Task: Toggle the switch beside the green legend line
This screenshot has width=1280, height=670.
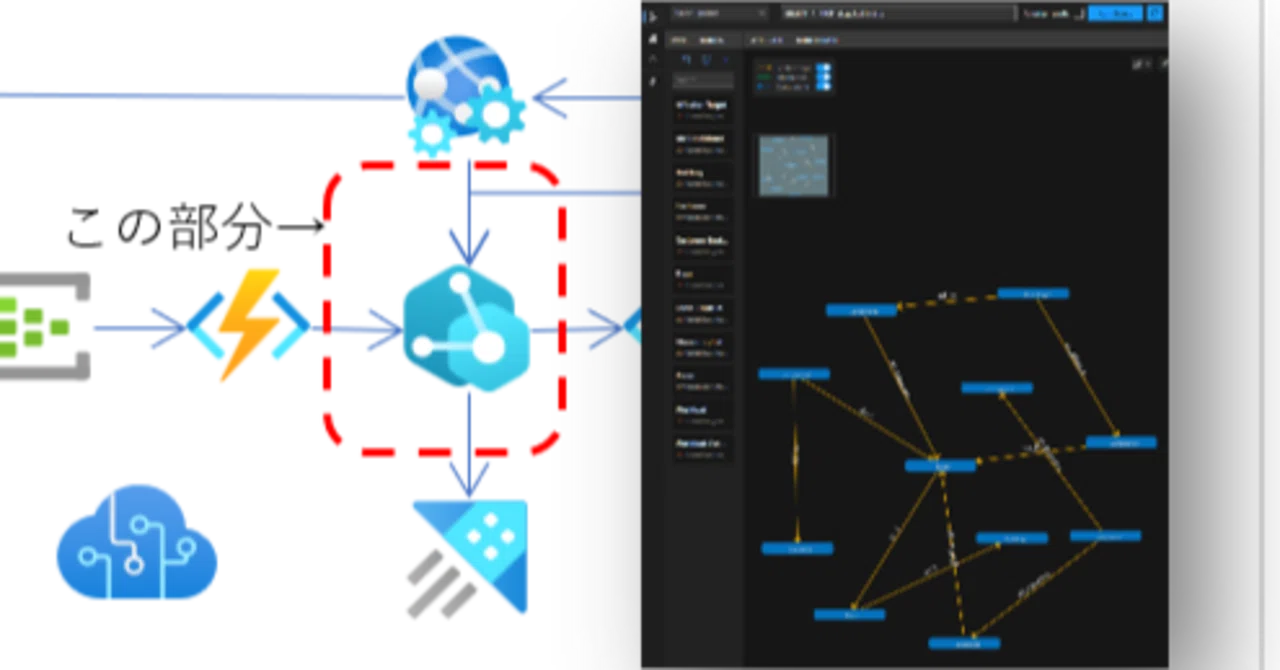Action: [x=823, y=77]
